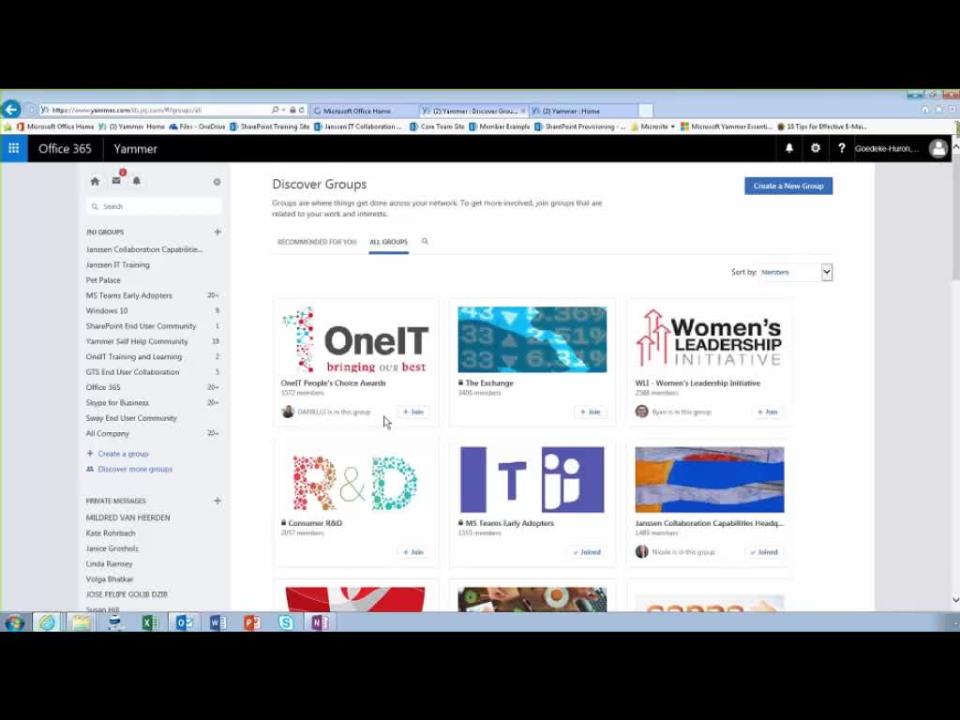Open the Office 365 app launcher waffle
Image resolution: width=960 pixels, height=720 pixels.
[13, 148]
